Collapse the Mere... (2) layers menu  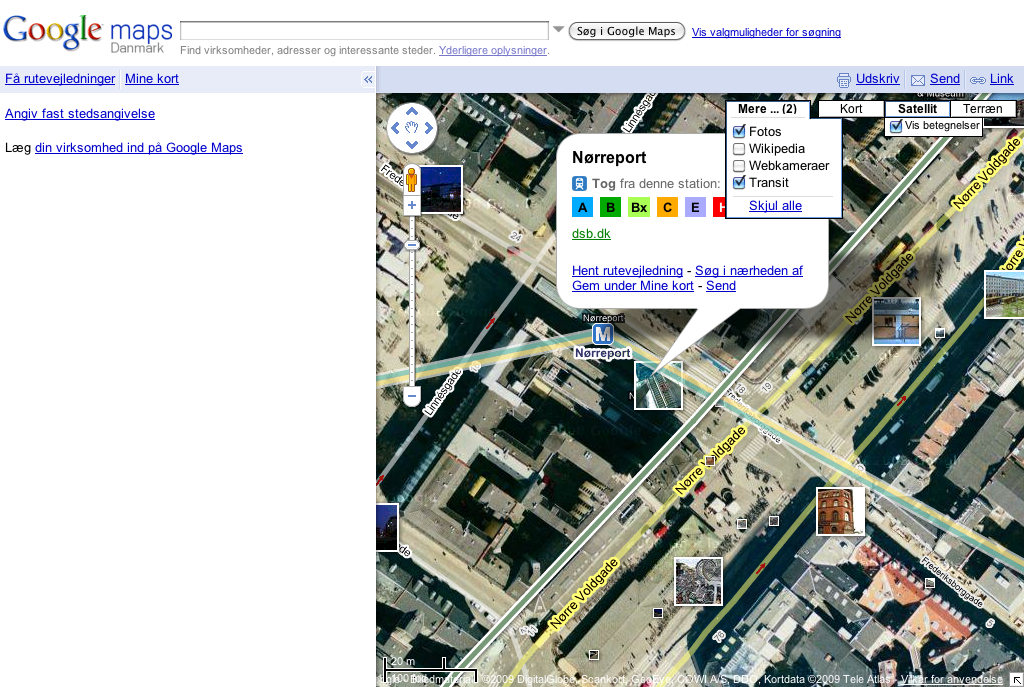coord(767,109)
